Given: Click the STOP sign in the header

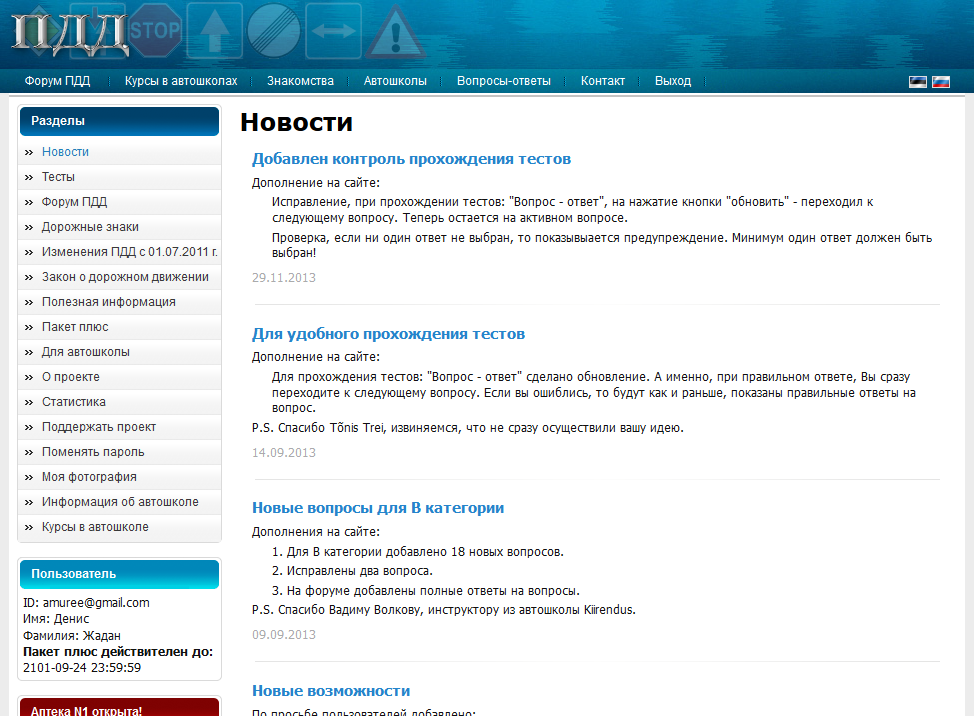Looking at the screenshot, I should click(x=155, y=28).
